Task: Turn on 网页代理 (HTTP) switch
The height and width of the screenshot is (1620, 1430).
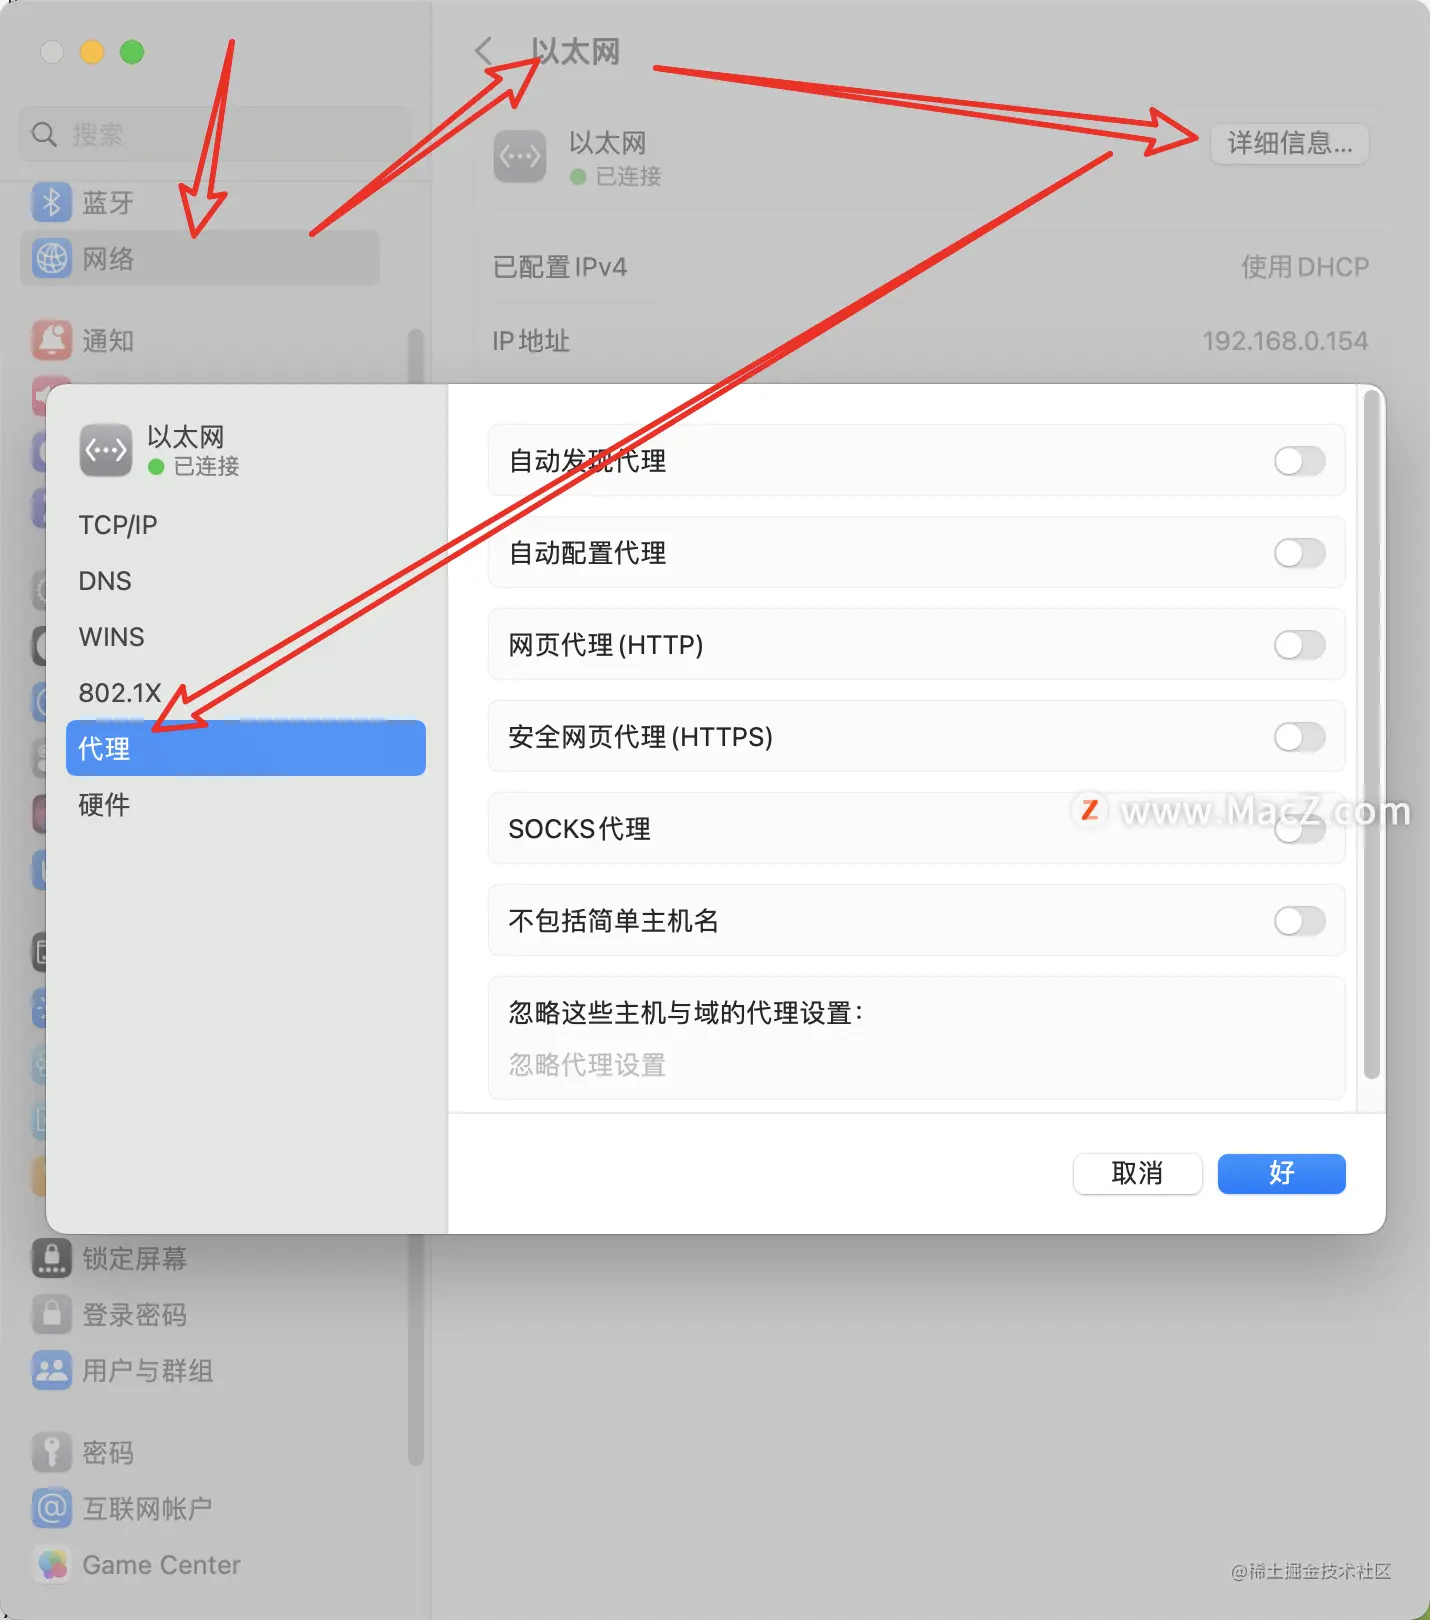Action: pos(1299,645)
